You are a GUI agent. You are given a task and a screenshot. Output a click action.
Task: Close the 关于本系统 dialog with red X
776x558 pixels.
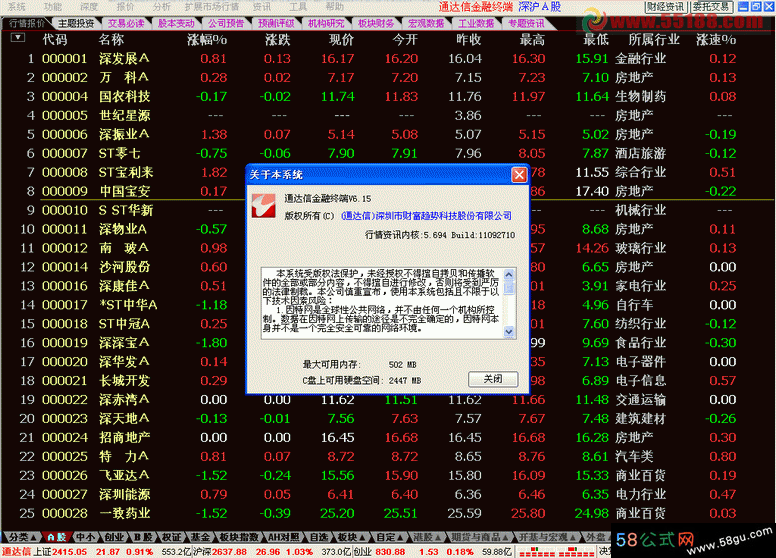pos(519,175)
